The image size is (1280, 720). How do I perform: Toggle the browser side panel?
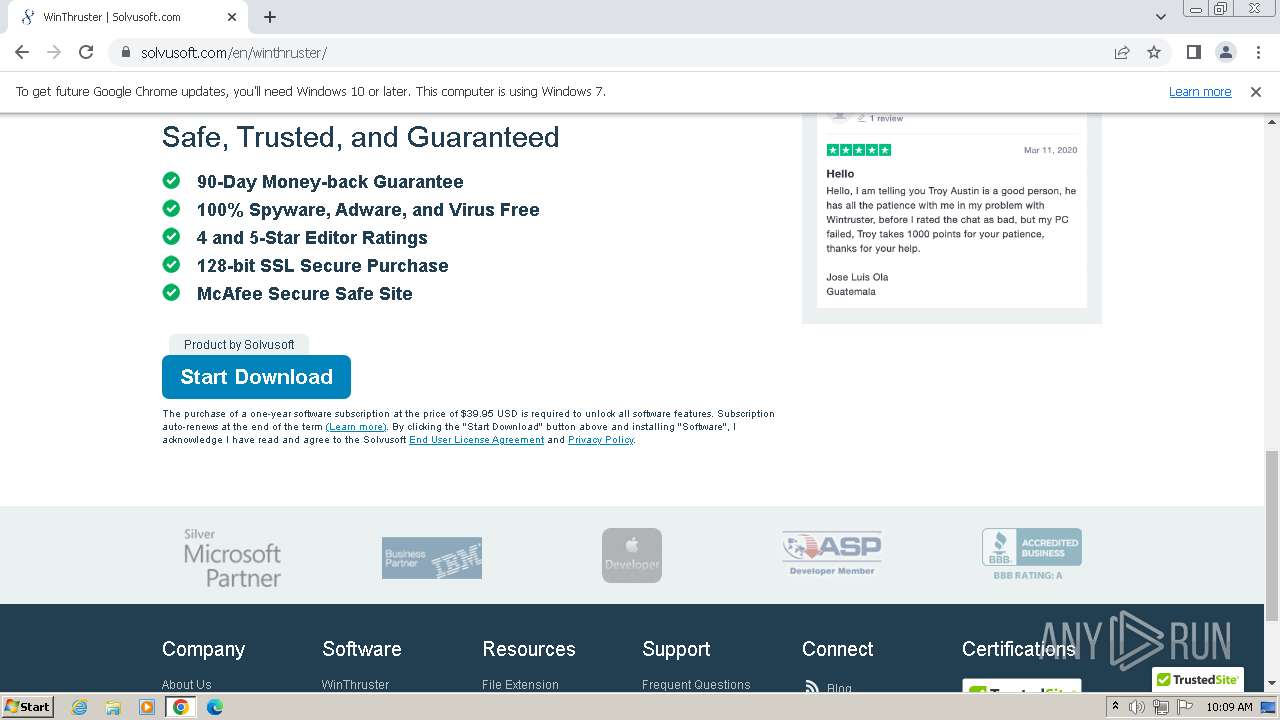pos(1193,52)
